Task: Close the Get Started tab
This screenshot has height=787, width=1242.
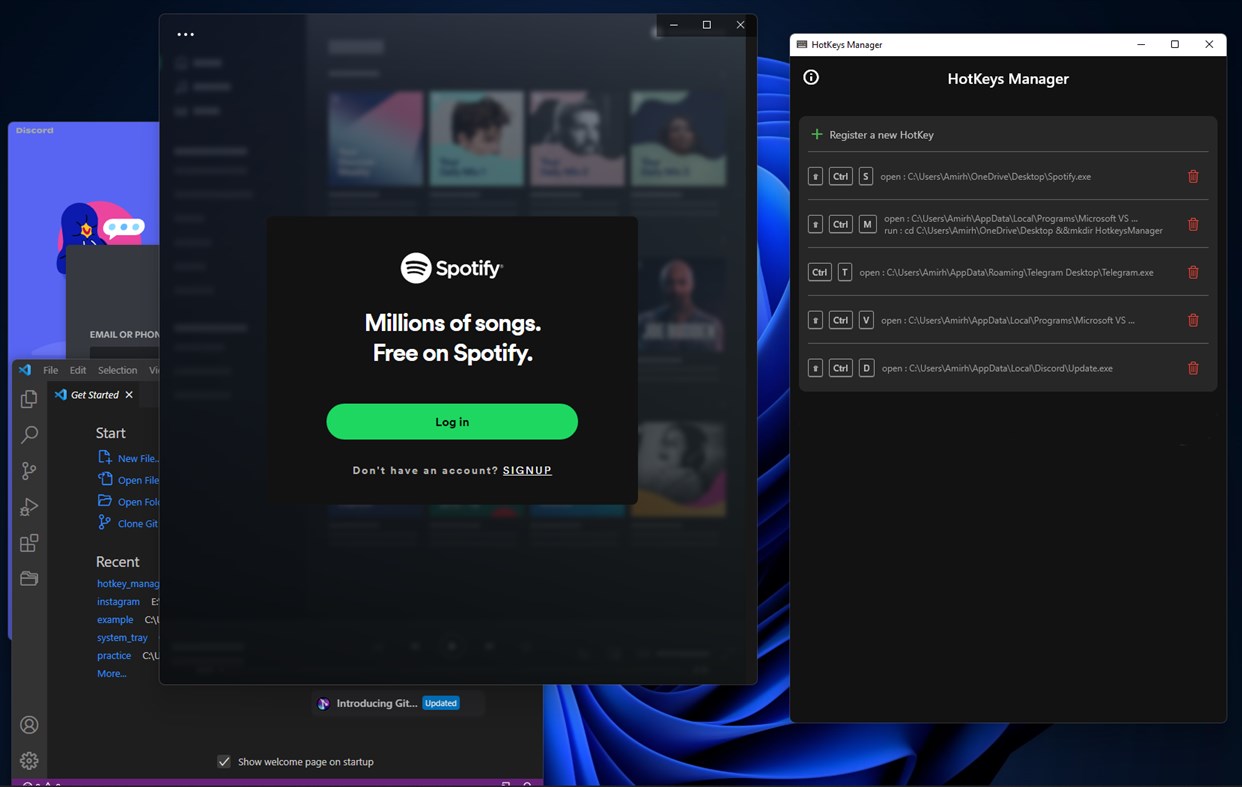Action: [x=129, y=395]
